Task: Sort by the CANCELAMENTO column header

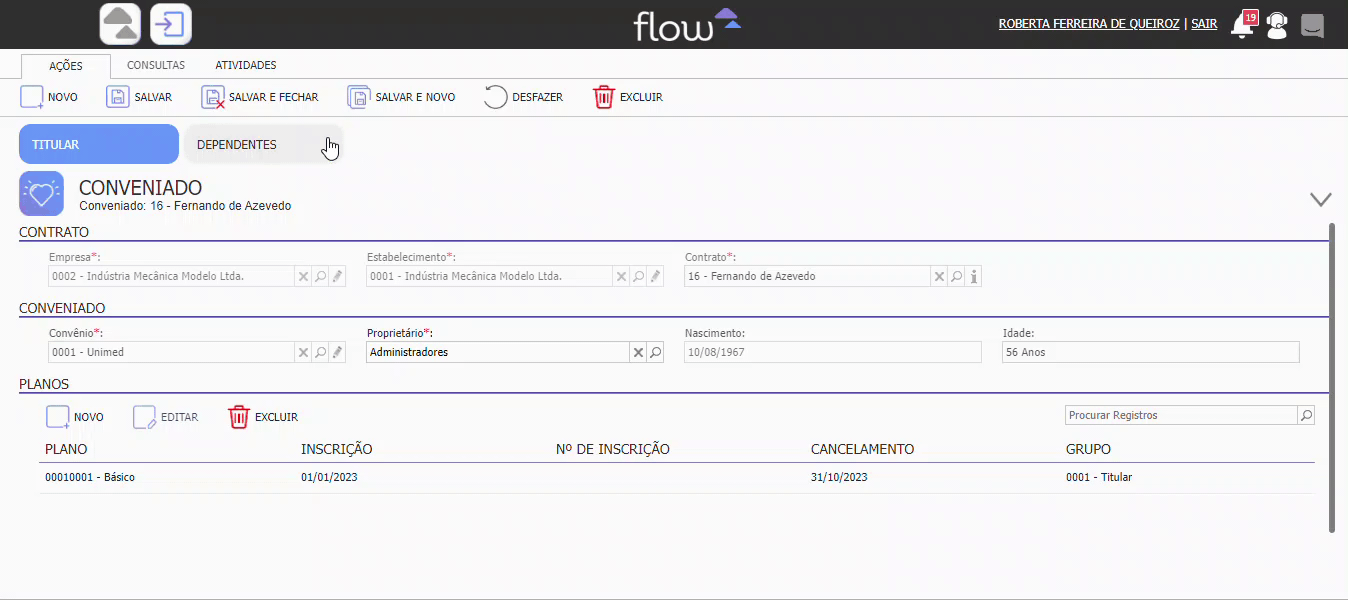Action: pyautogui.click(x=862, y=449)
